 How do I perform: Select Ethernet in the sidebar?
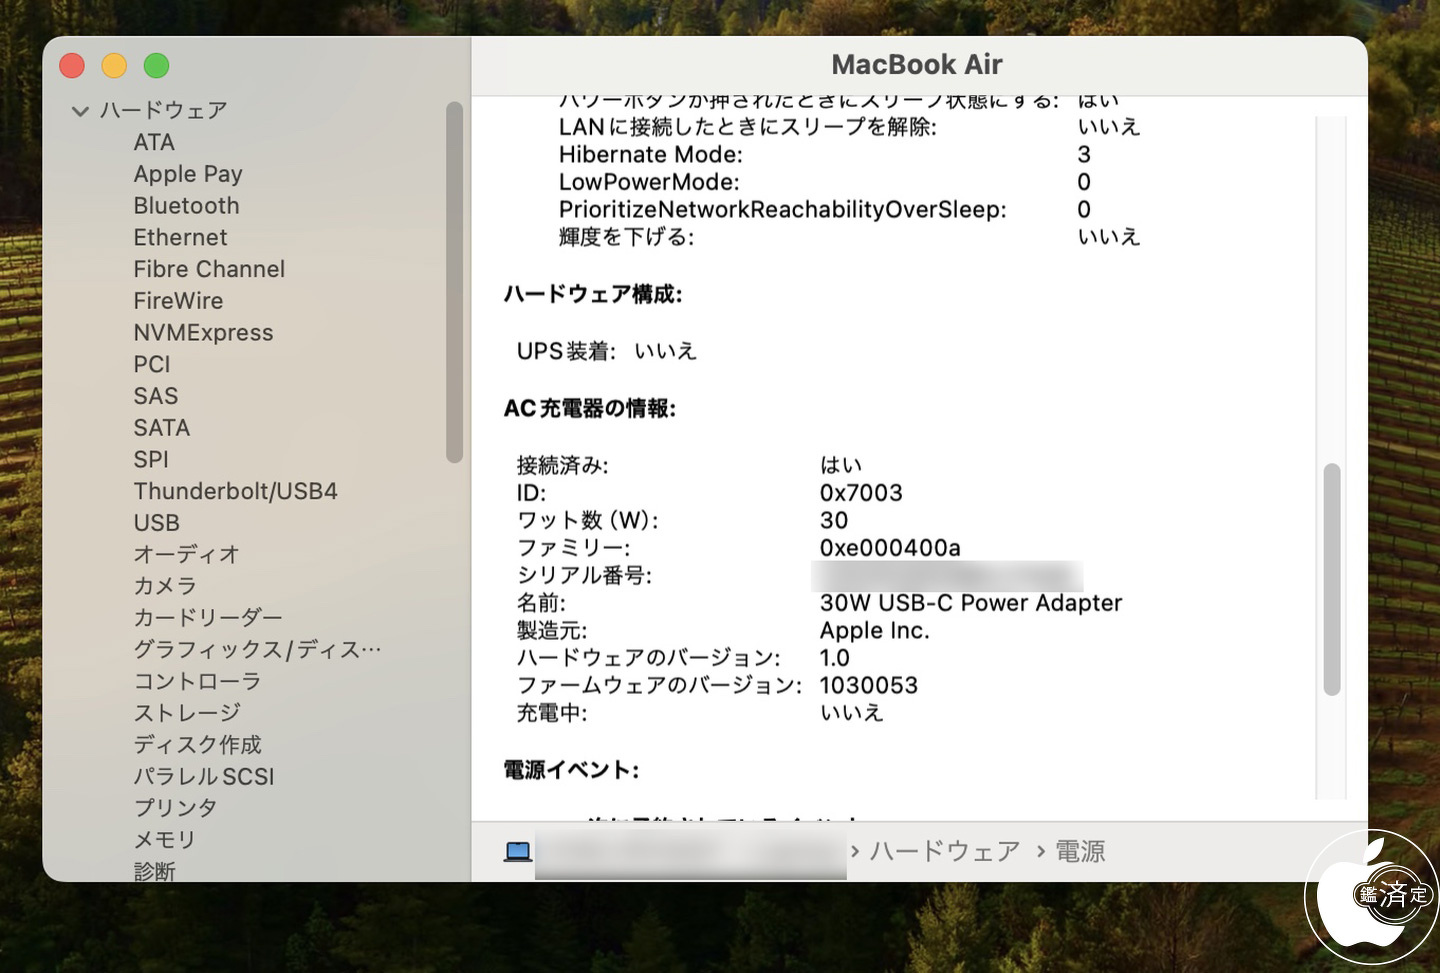point(181,238)
